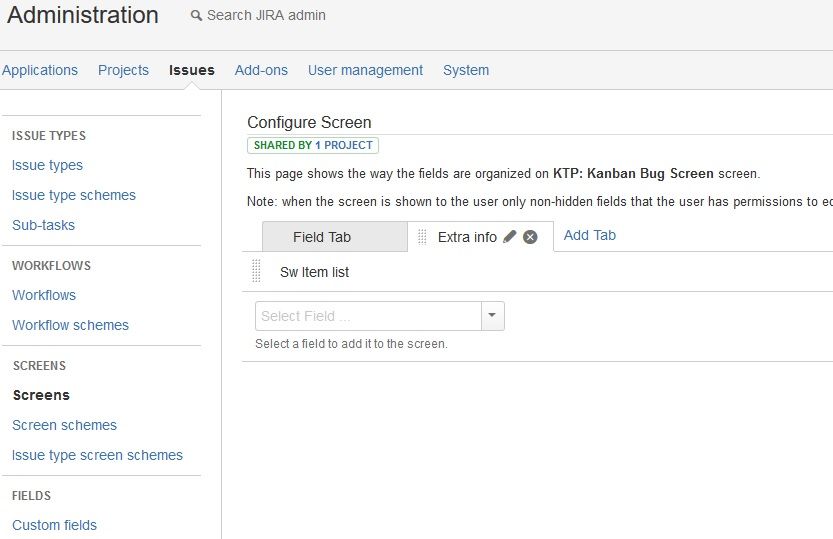Select the Sw Item list field row

[x=538, y=272]
